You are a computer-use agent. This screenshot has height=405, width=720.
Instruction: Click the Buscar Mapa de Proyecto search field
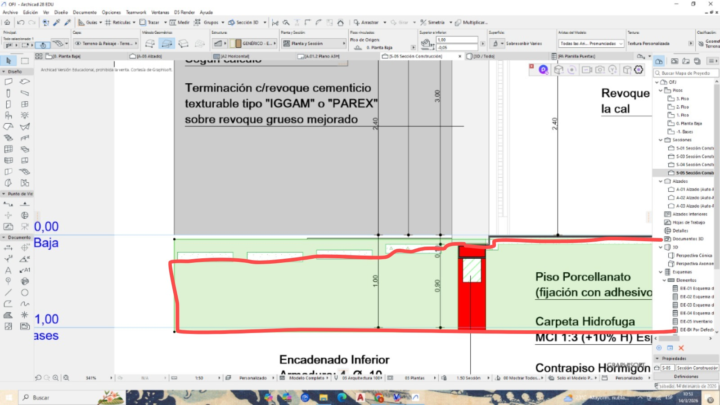click(x=685, y=74)
